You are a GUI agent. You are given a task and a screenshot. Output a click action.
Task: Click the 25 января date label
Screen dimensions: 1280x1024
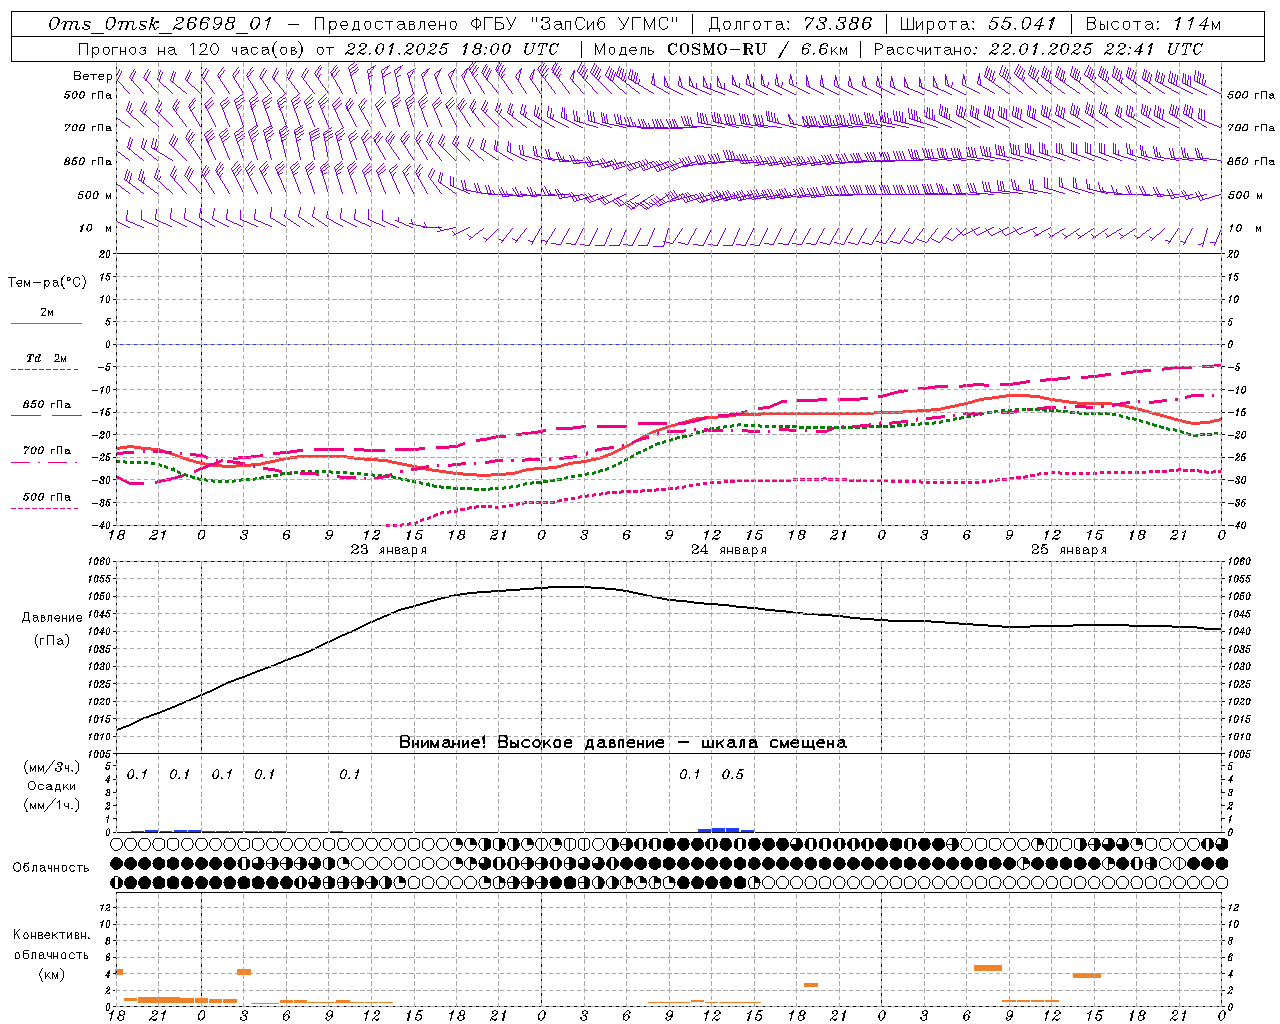point(1069,550)
